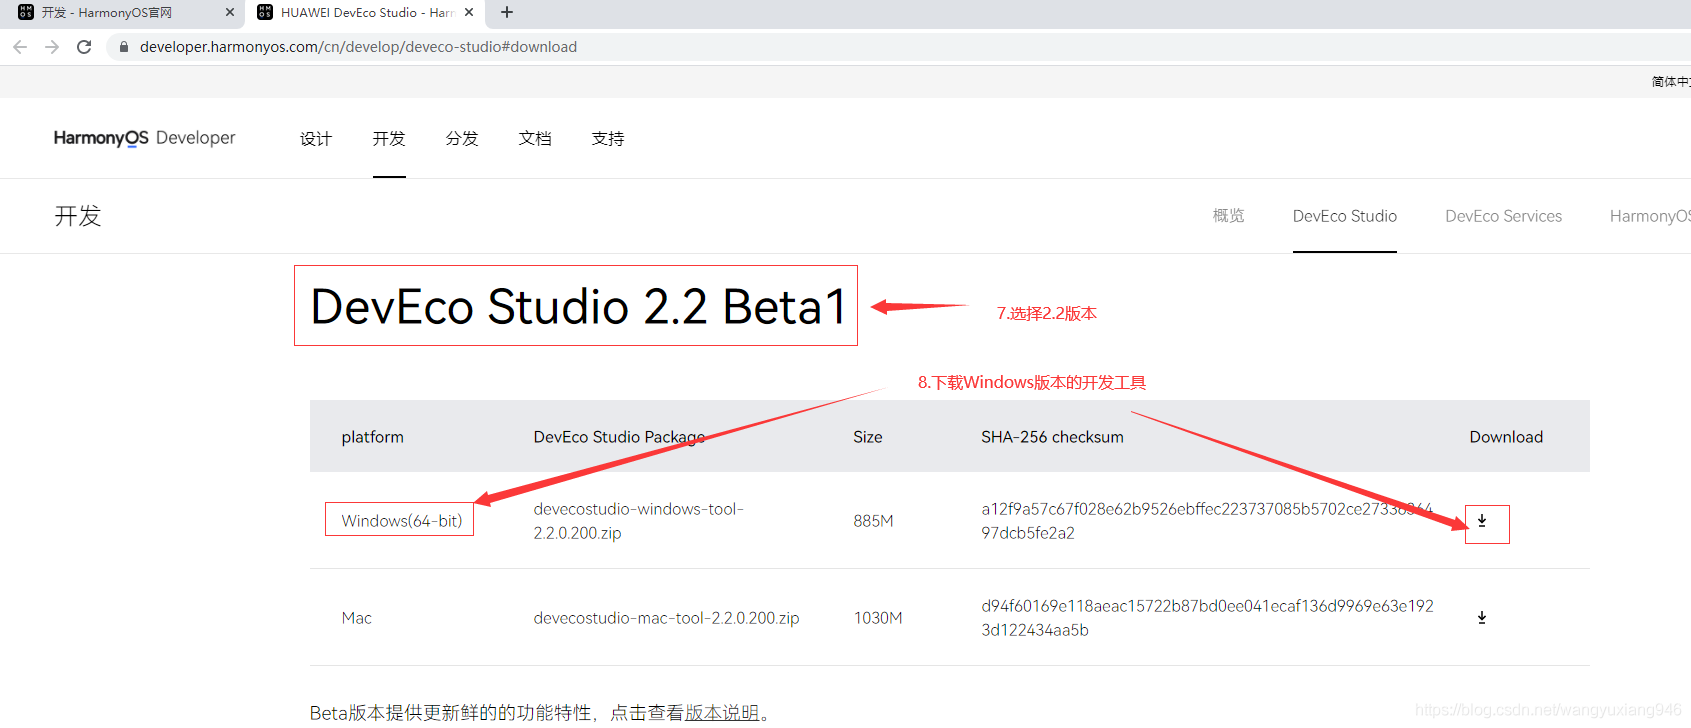
Task: Select the 概览 sub-navigation tab
Action: 1228,216
